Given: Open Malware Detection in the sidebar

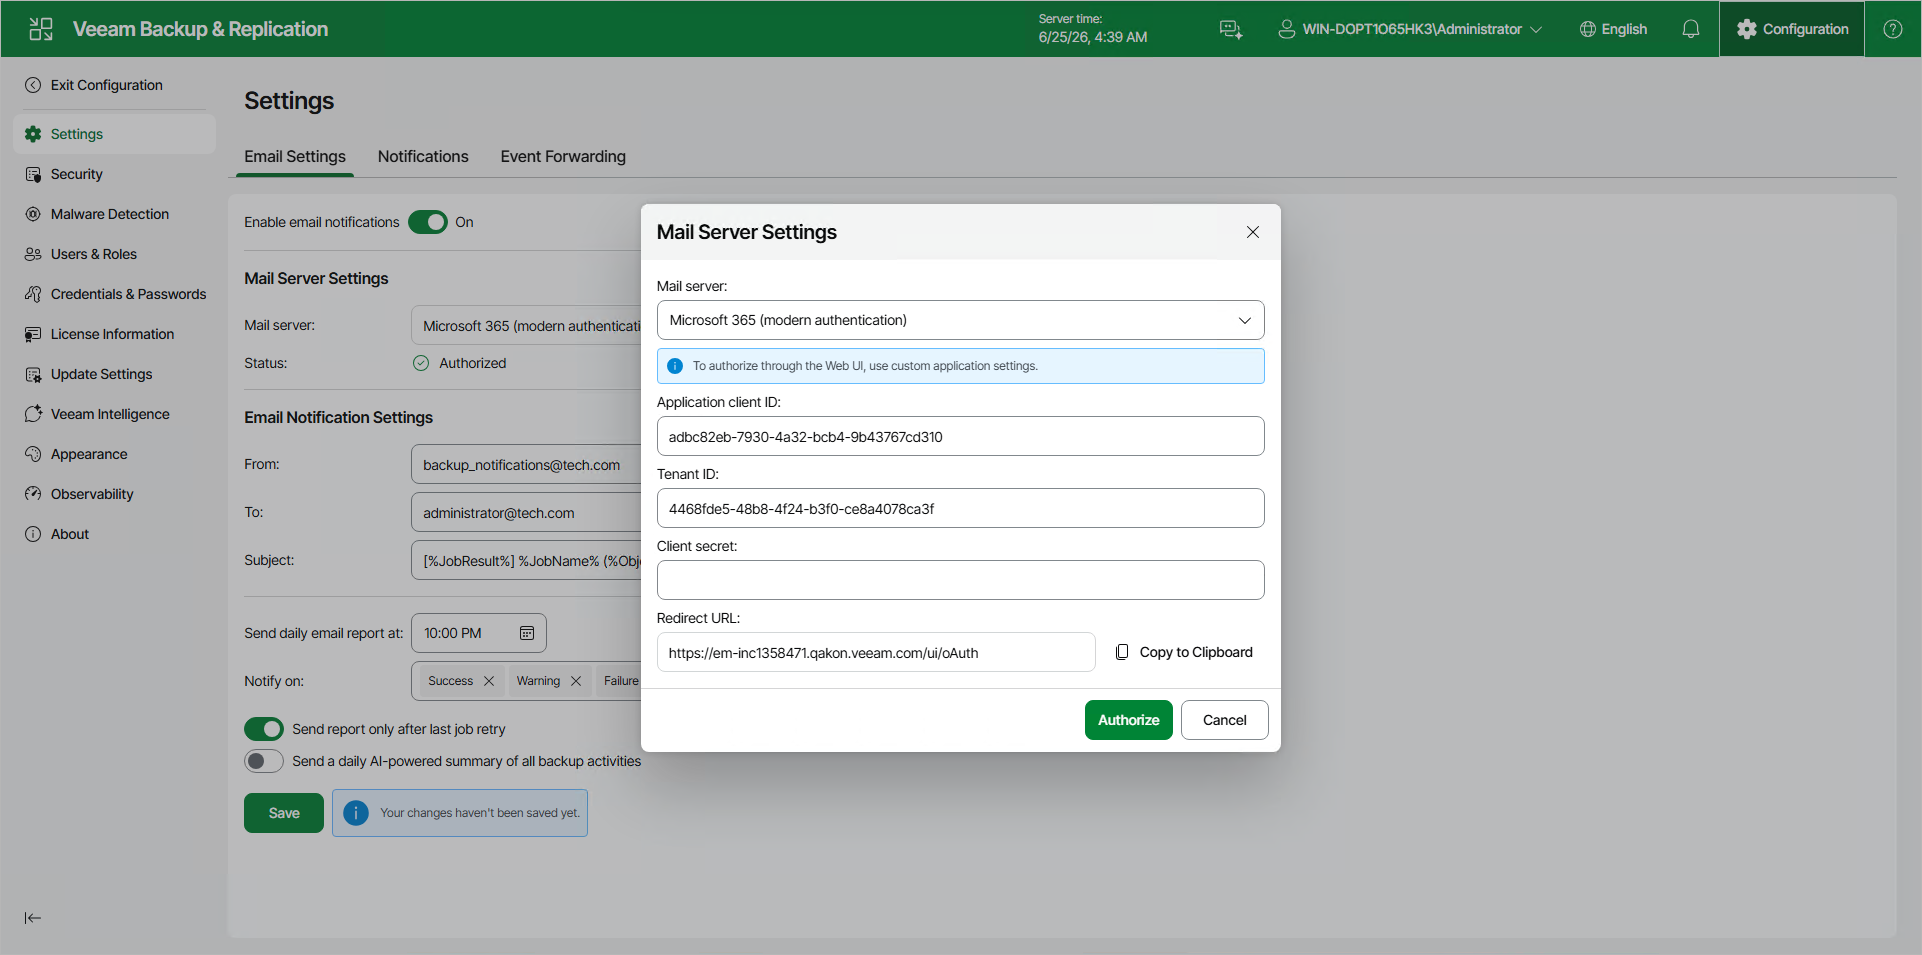Looking at the screenshot, I should (x=114, y=214).
